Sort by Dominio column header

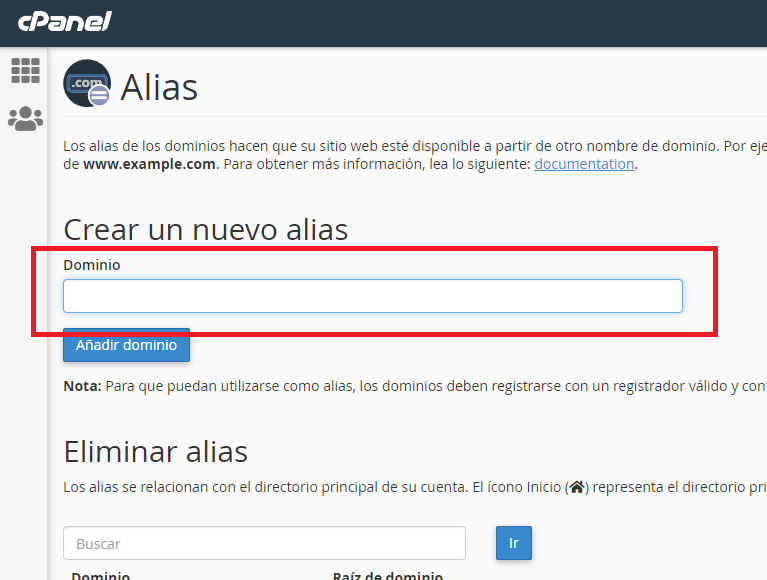coord(100,575)
